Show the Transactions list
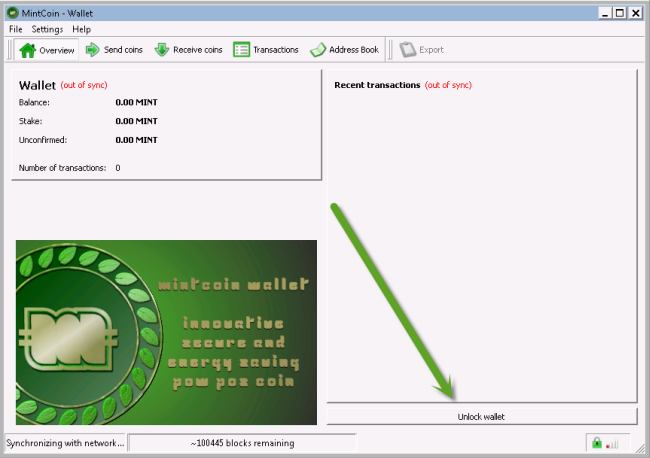This screenshot has width=650, height=458. [266, 50]
